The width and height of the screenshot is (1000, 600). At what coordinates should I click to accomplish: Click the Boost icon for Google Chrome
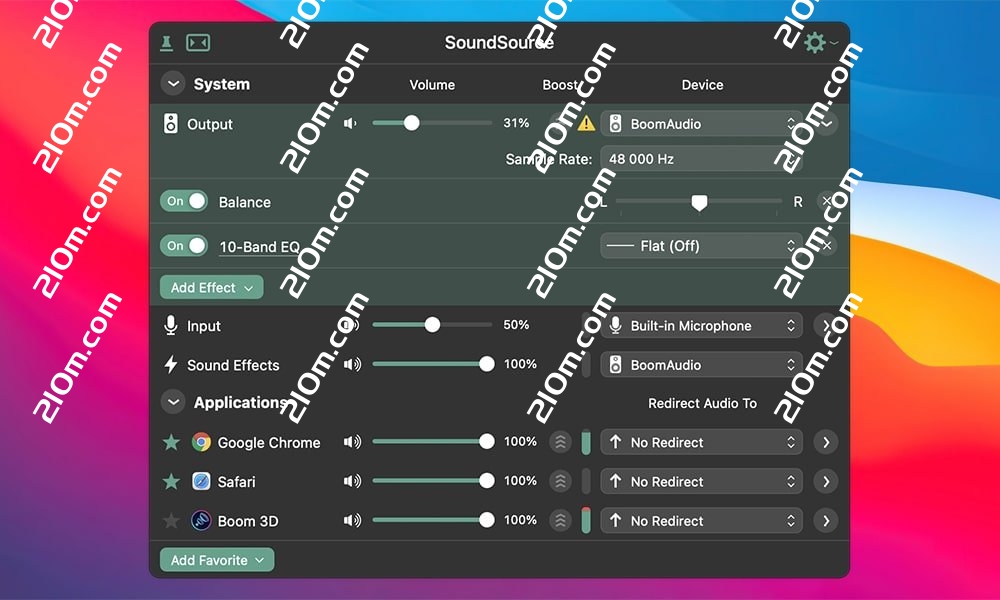tap(561, 442)
